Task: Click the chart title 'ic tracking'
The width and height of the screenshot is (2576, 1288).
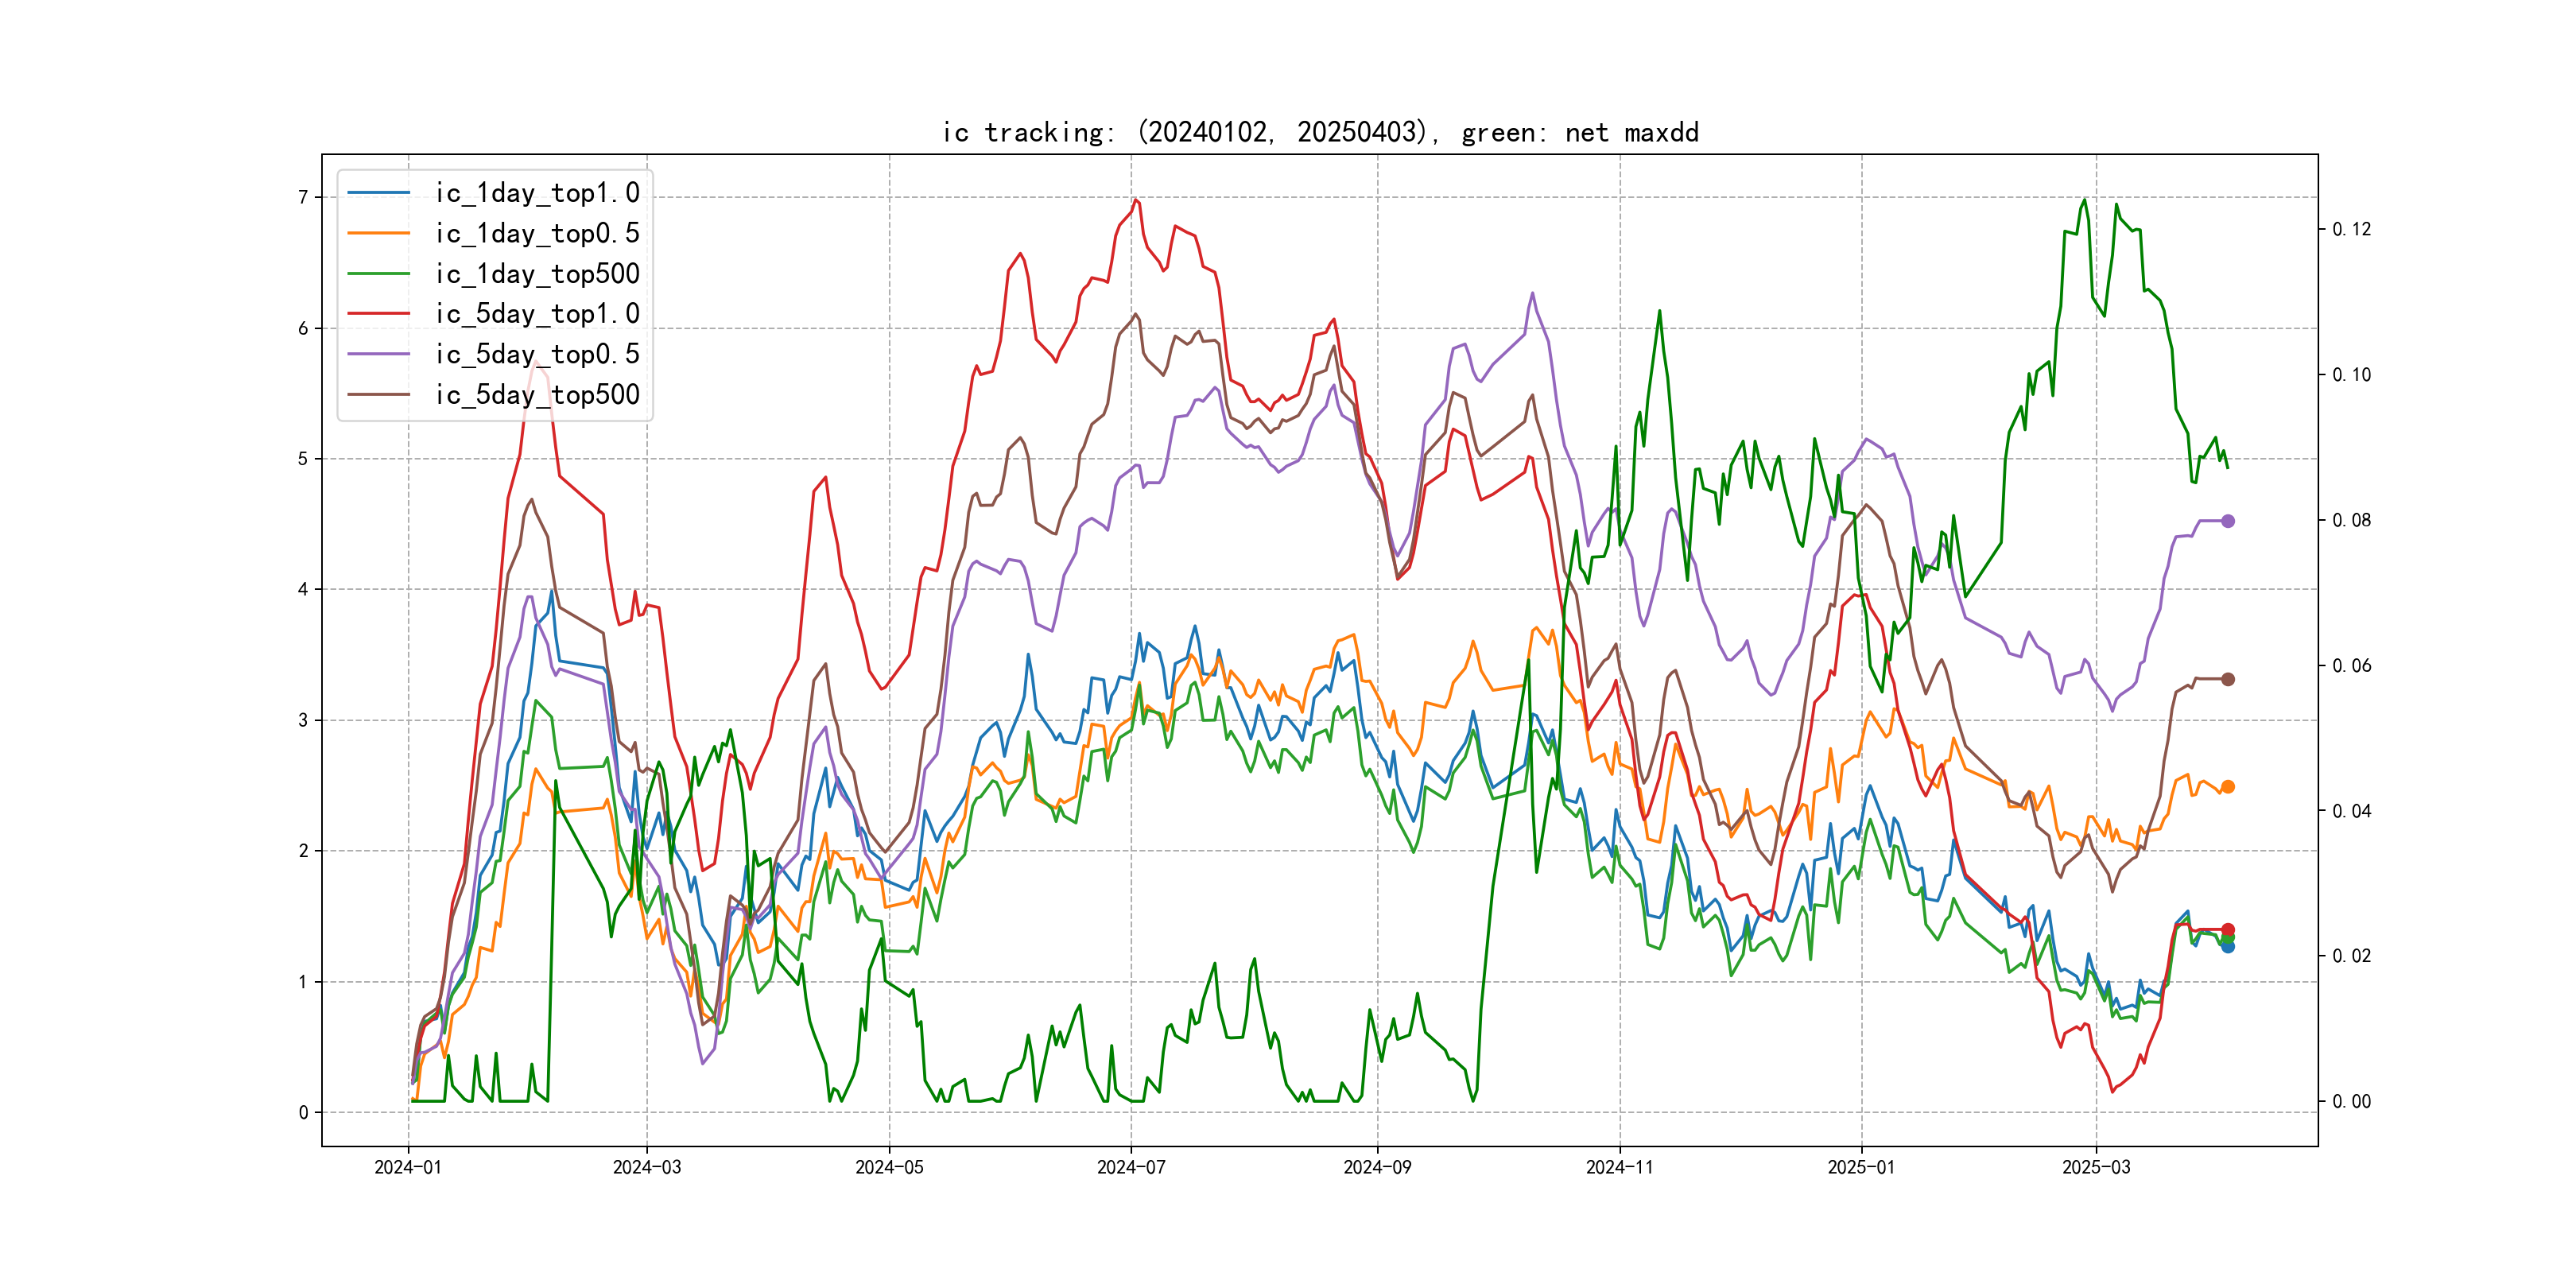Action: tap(1320, 132)
